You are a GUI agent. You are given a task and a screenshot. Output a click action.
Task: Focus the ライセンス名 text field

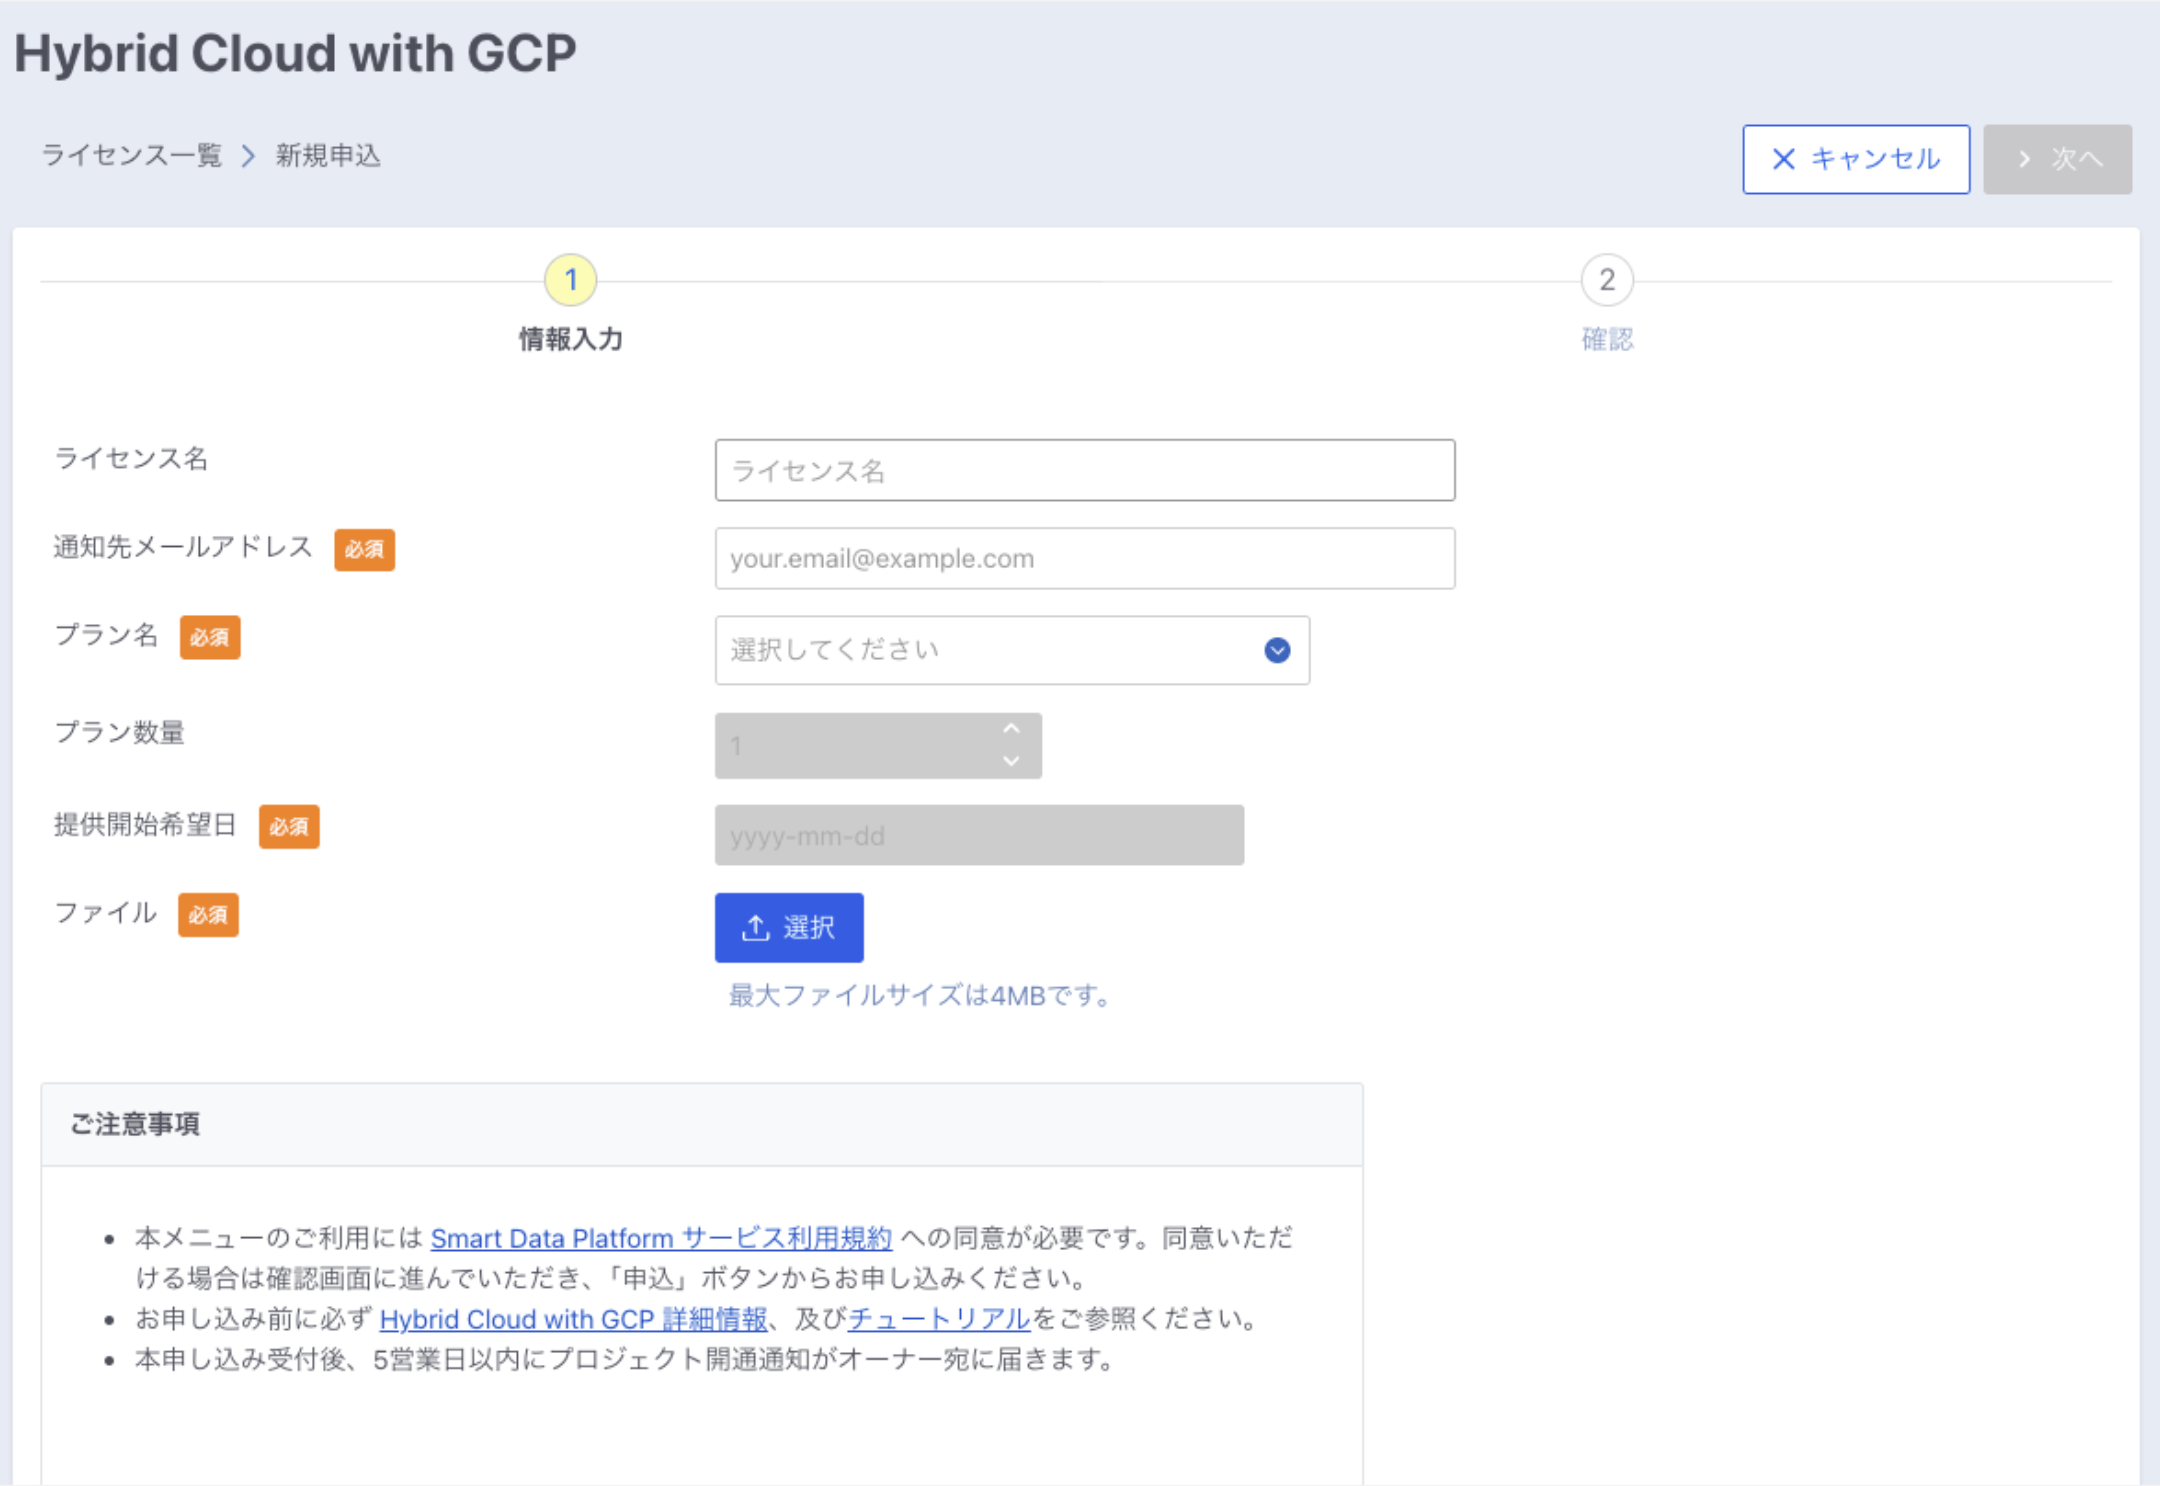click(1084, 470)
